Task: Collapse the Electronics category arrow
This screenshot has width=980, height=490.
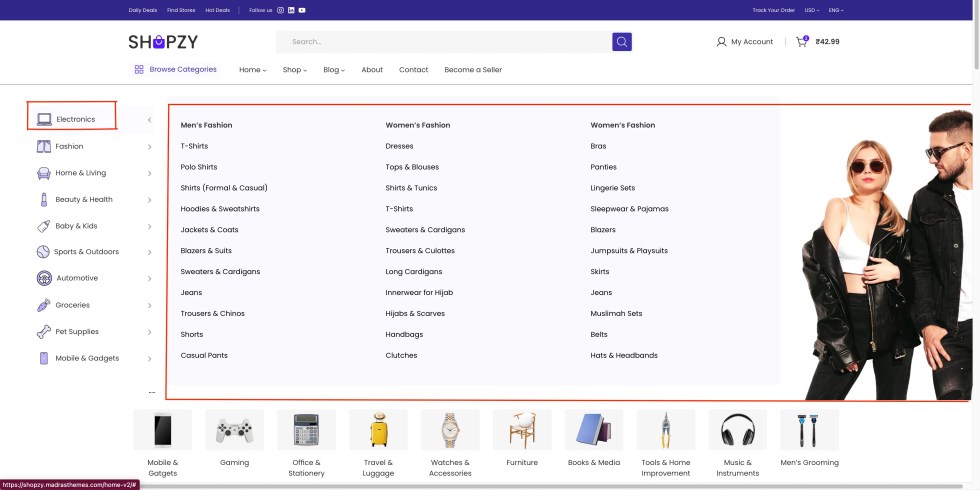Action: coord(149,120)
